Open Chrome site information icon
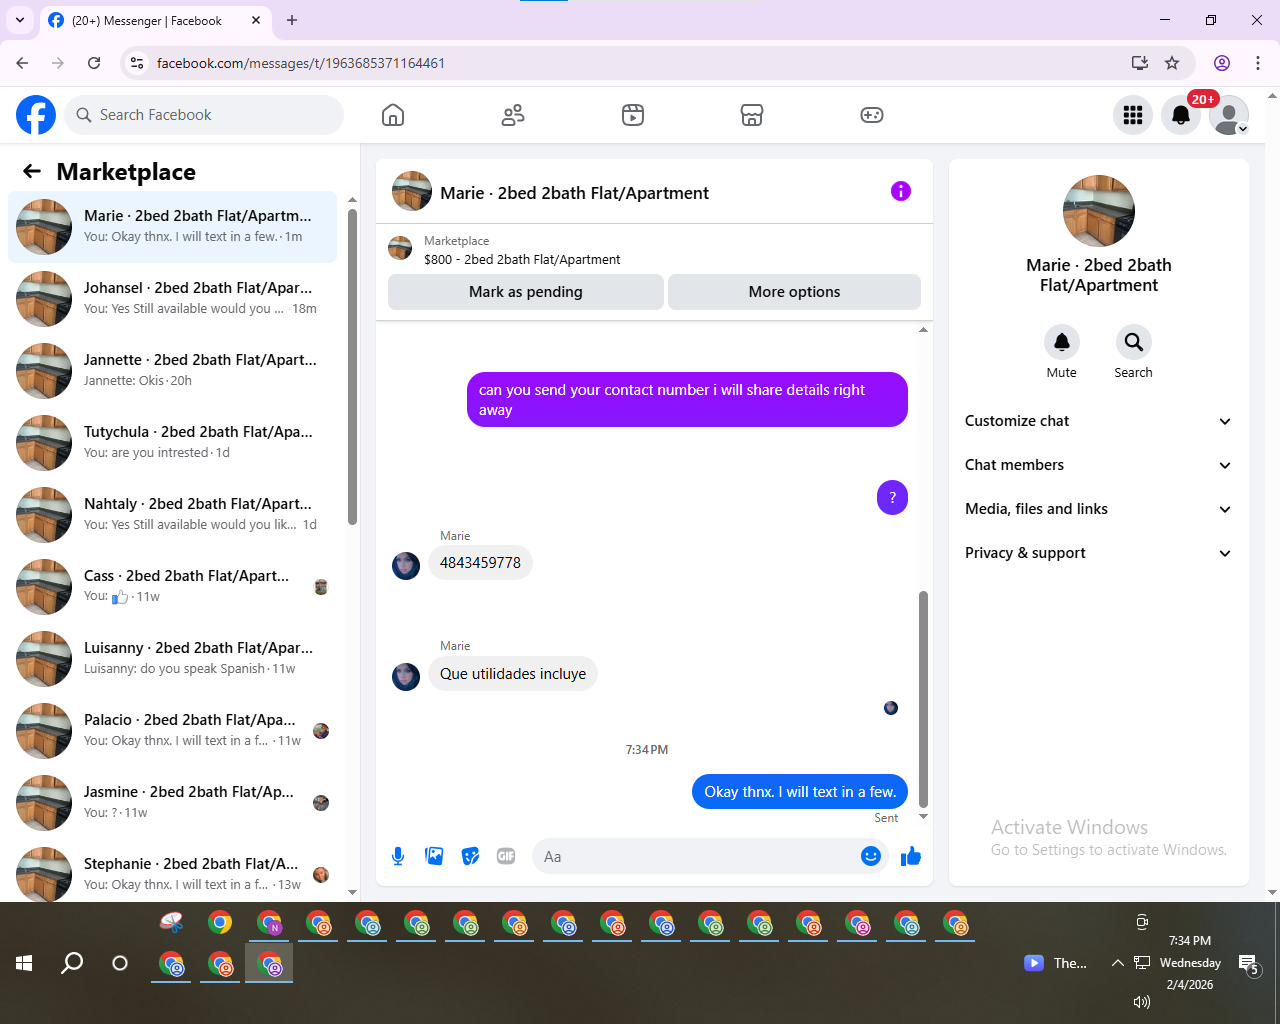Image resolution: width=1280 pixels, height=1024 pixels. click(138, 63)
